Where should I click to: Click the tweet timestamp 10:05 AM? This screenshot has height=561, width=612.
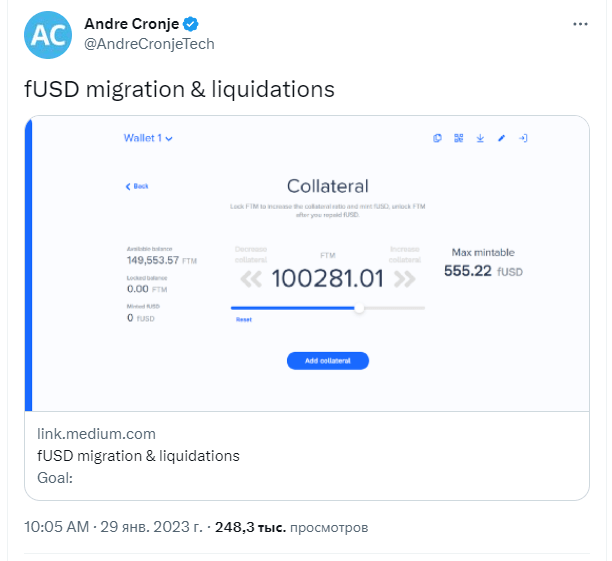click(57, 527)
